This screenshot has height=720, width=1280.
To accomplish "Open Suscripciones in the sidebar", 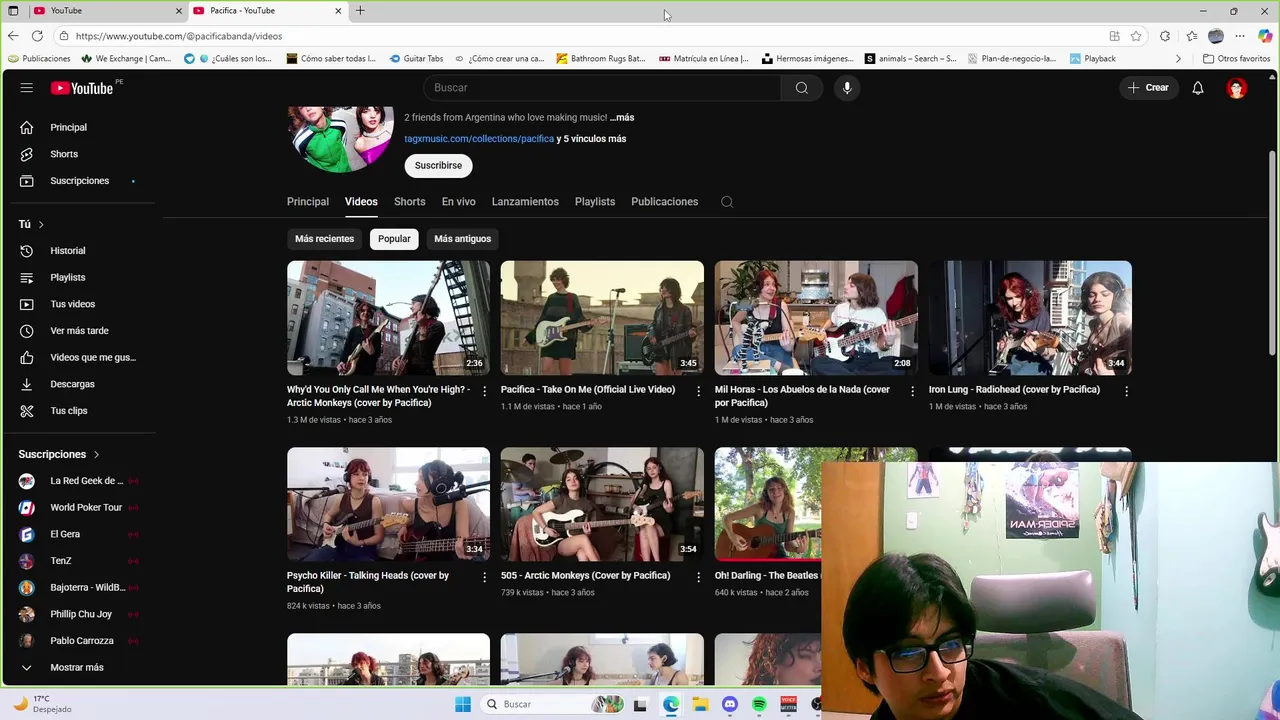I will 80,181.
